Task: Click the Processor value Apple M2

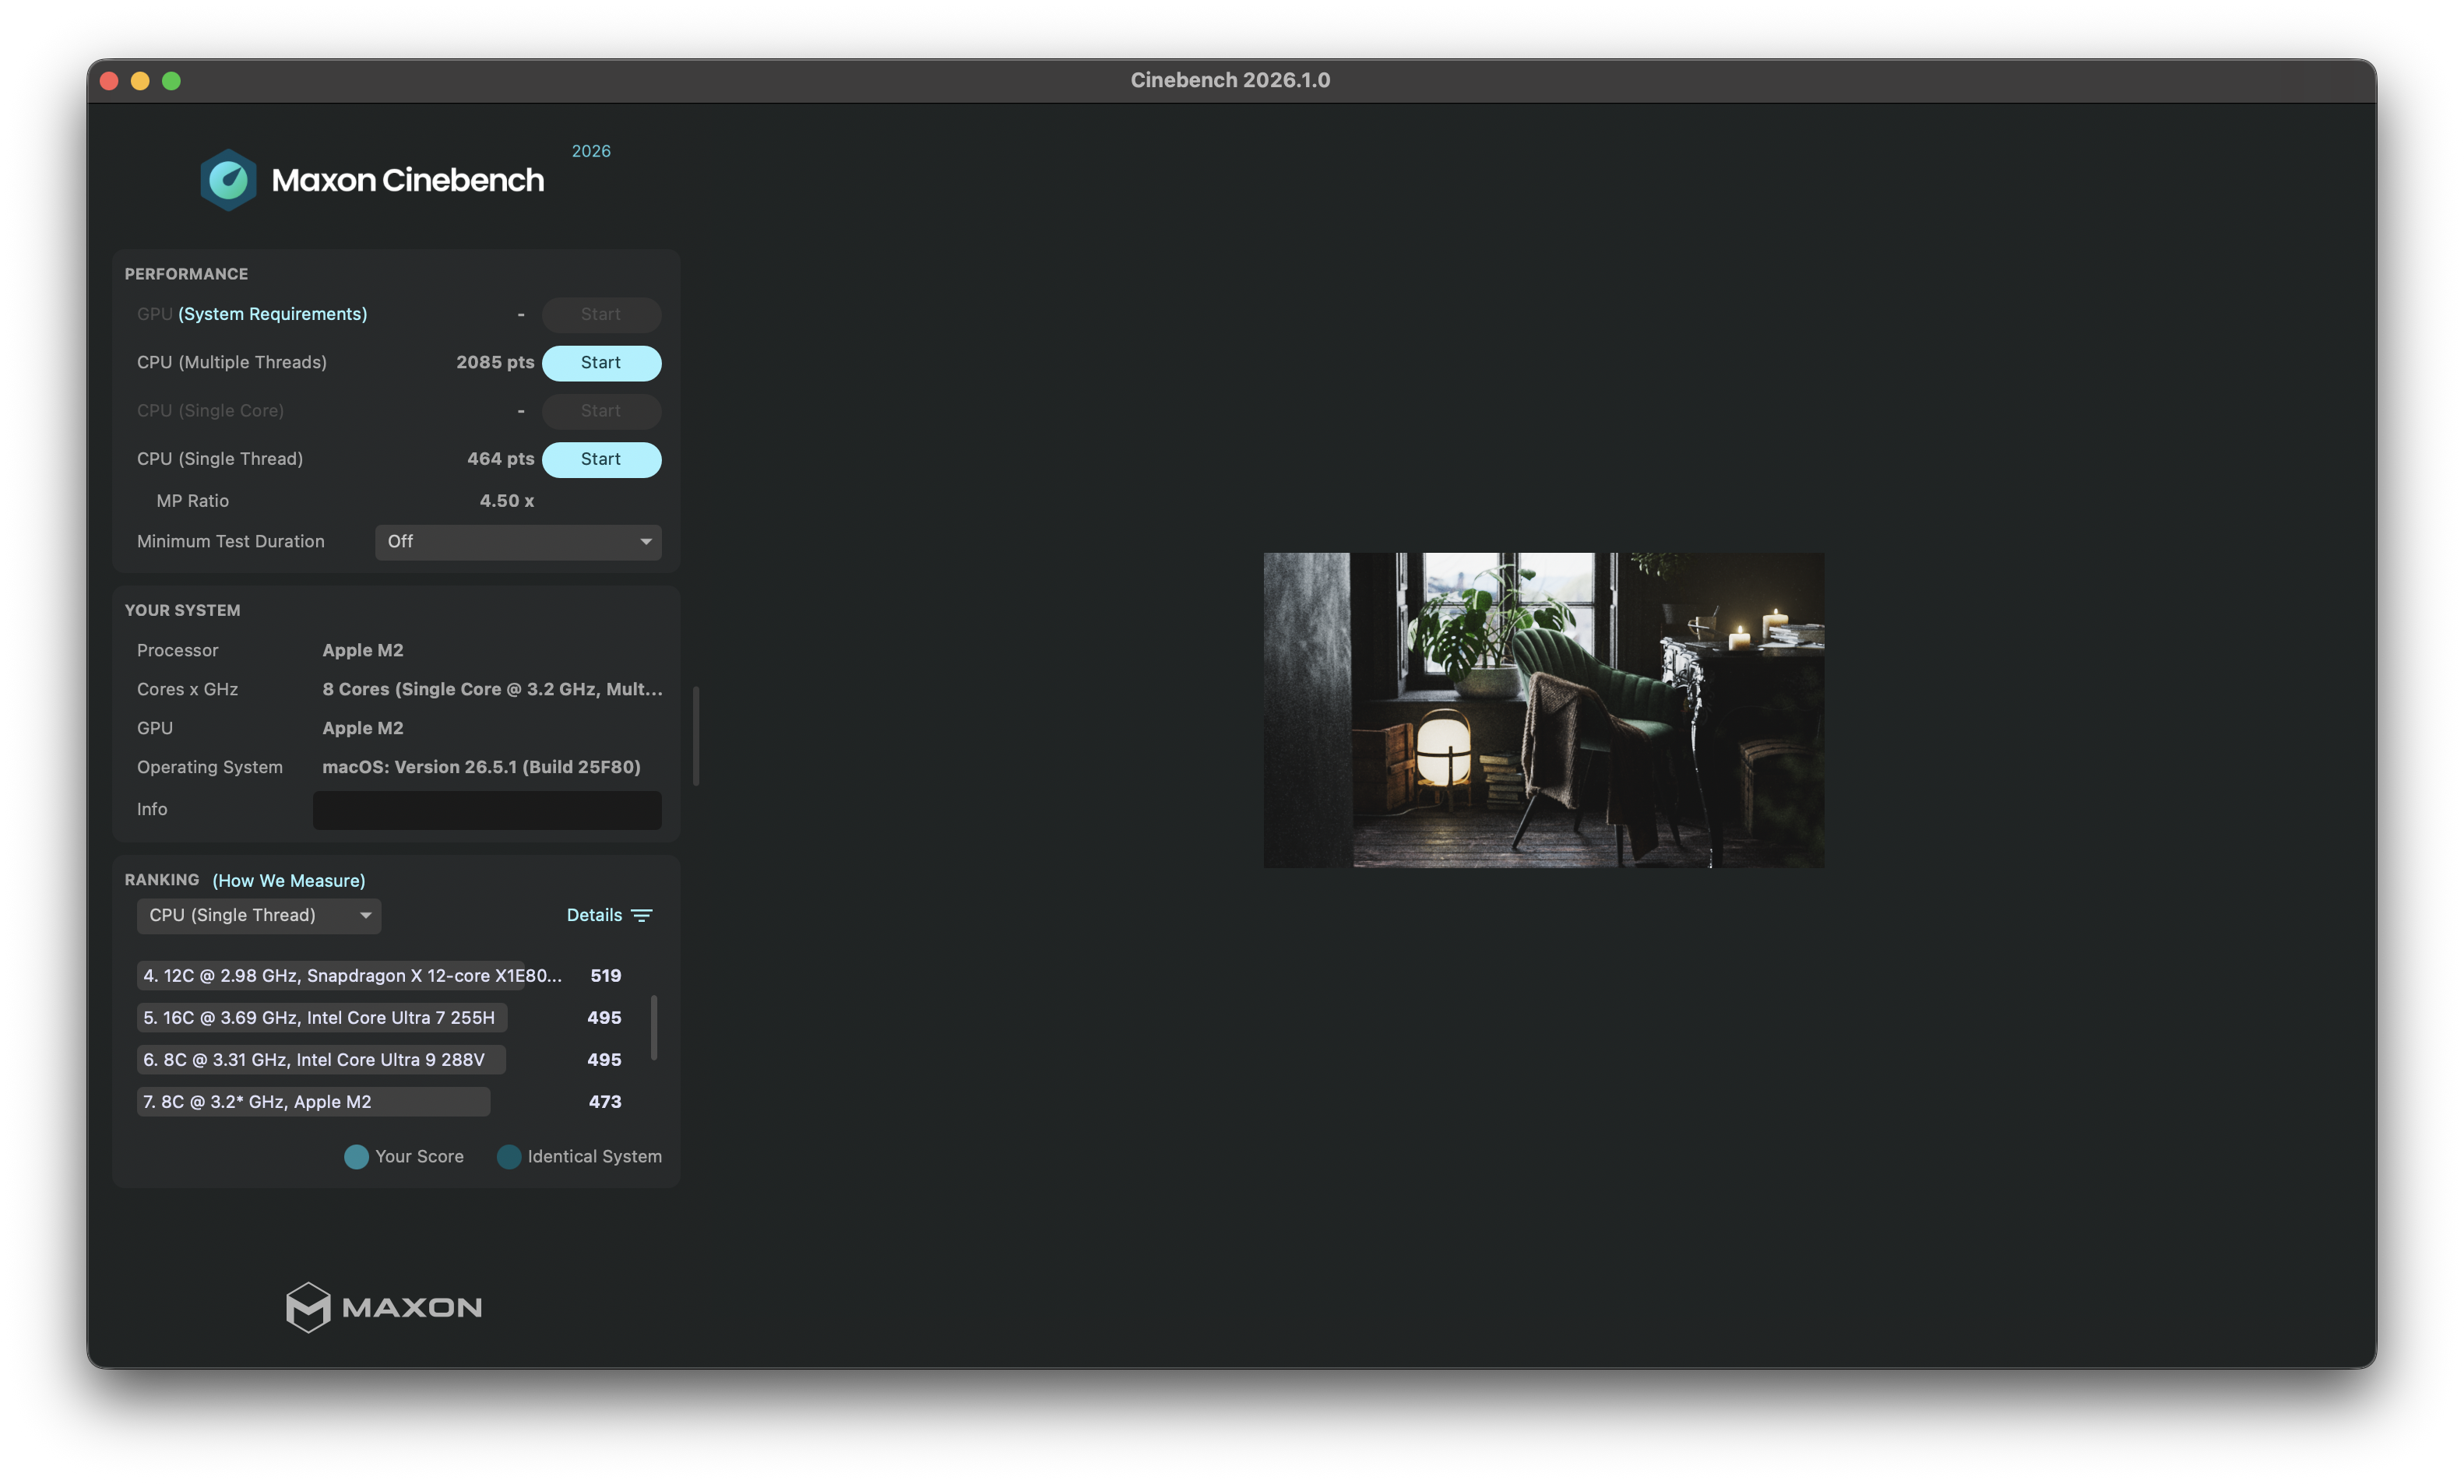Action: (362, 650)
